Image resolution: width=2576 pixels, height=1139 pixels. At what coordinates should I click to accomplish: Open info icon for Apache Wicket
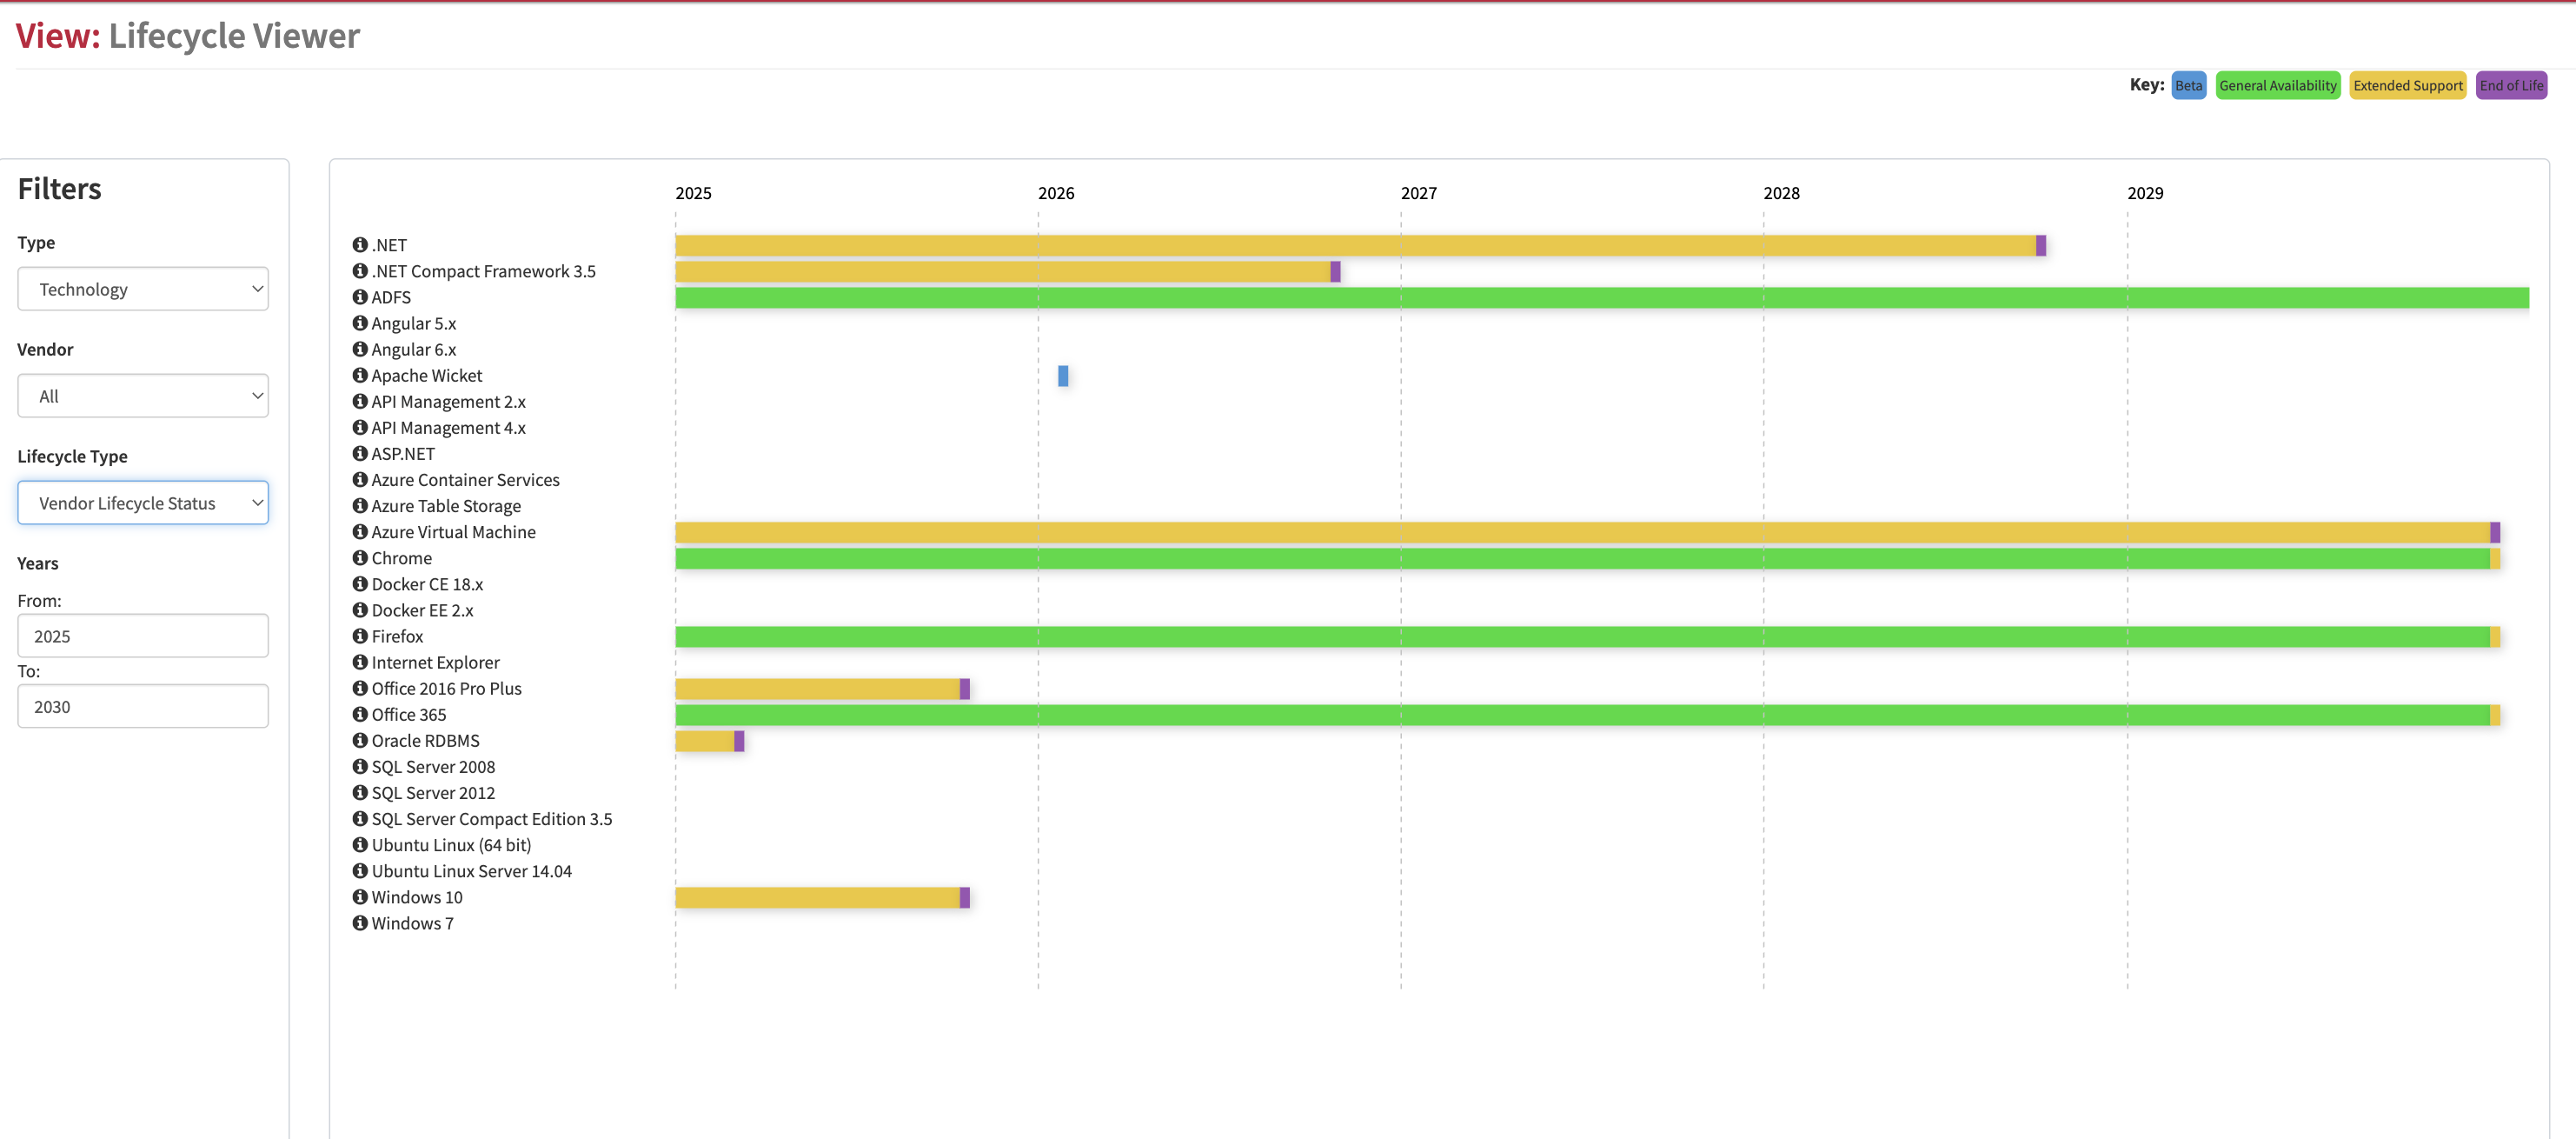[x=360, y=375]
